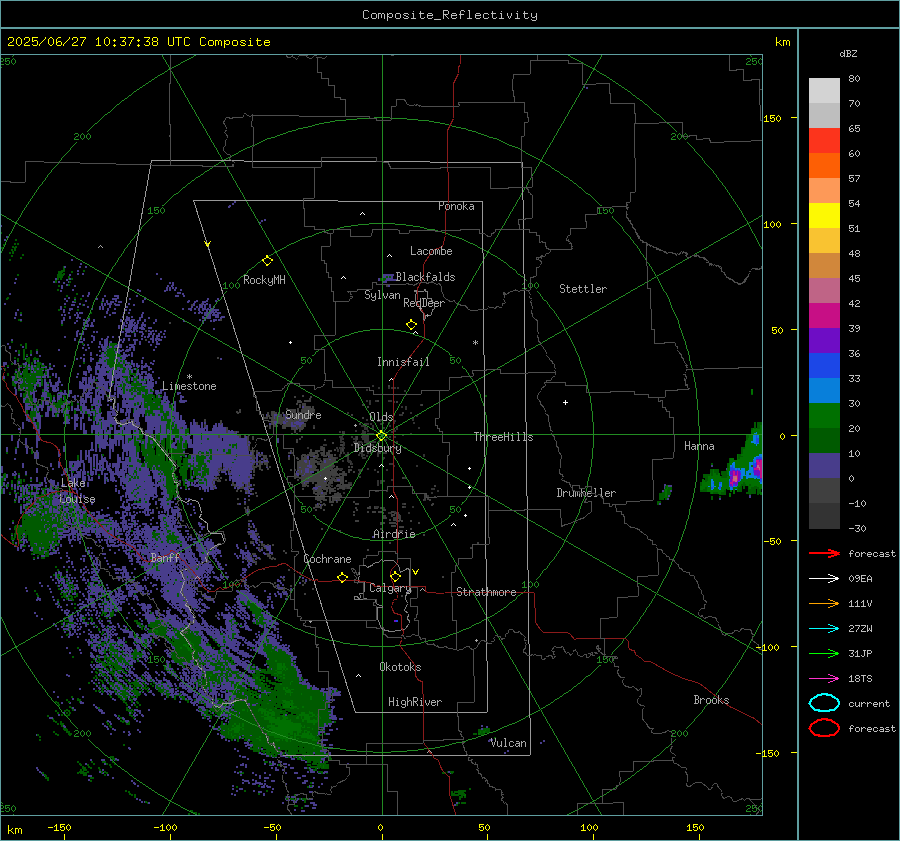Click the Calgary city label
This screenshot has width=900, height=841.
click(x=390, y=588)
